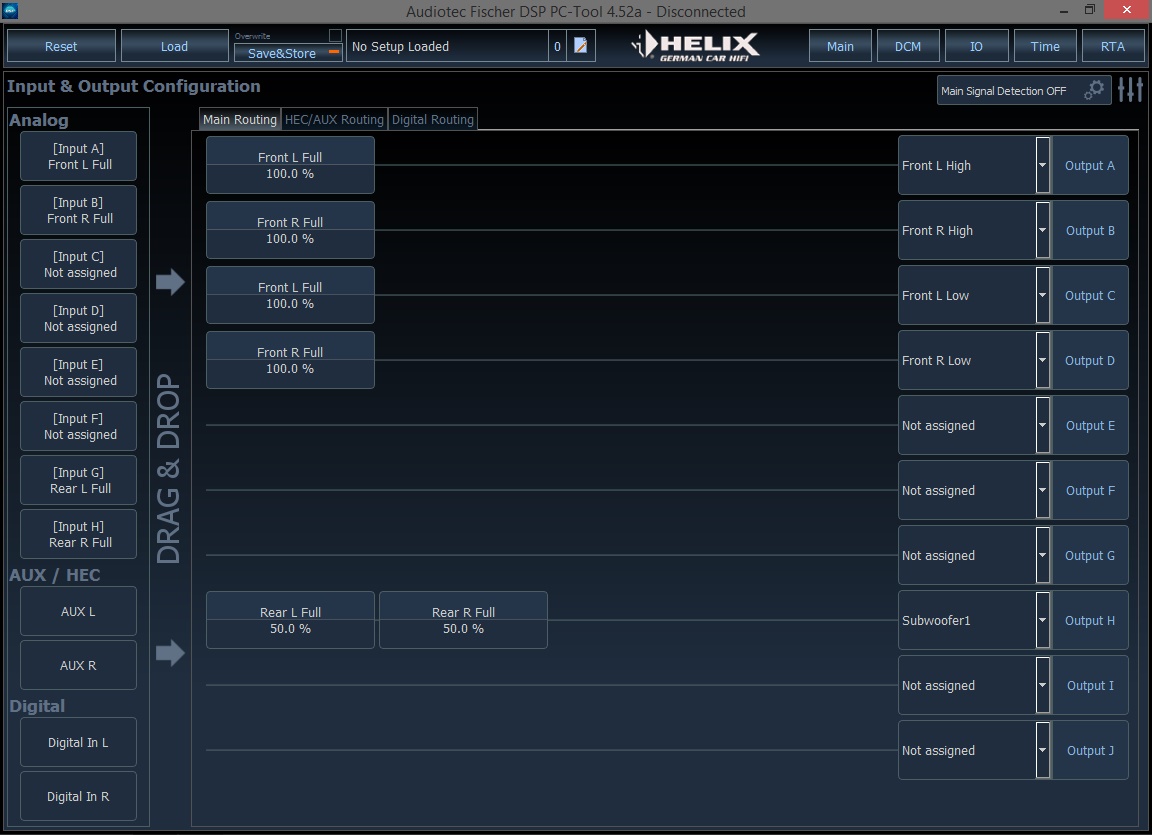Open Output E Not assigned dropdown
Screen dimensions: 1152x835
point(1042,425)
